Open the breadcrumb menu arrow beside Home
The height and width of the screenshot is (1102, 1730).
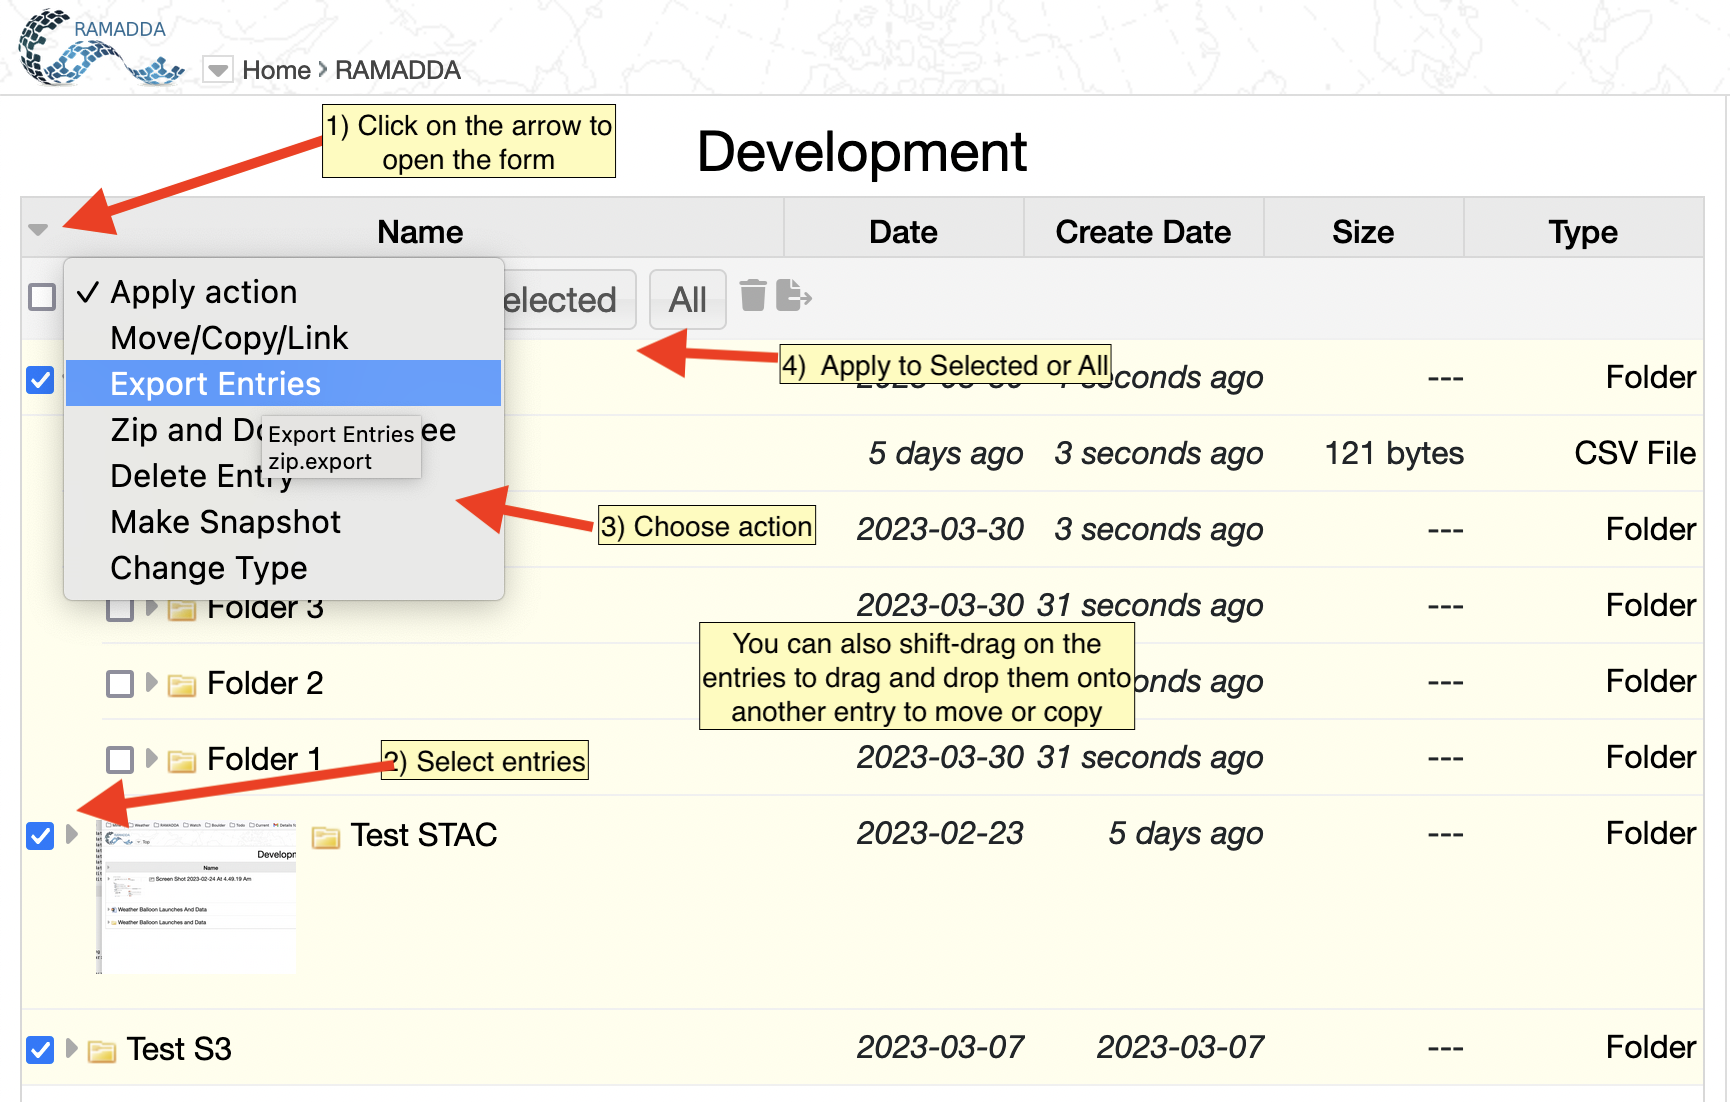[x=217, y=70]
